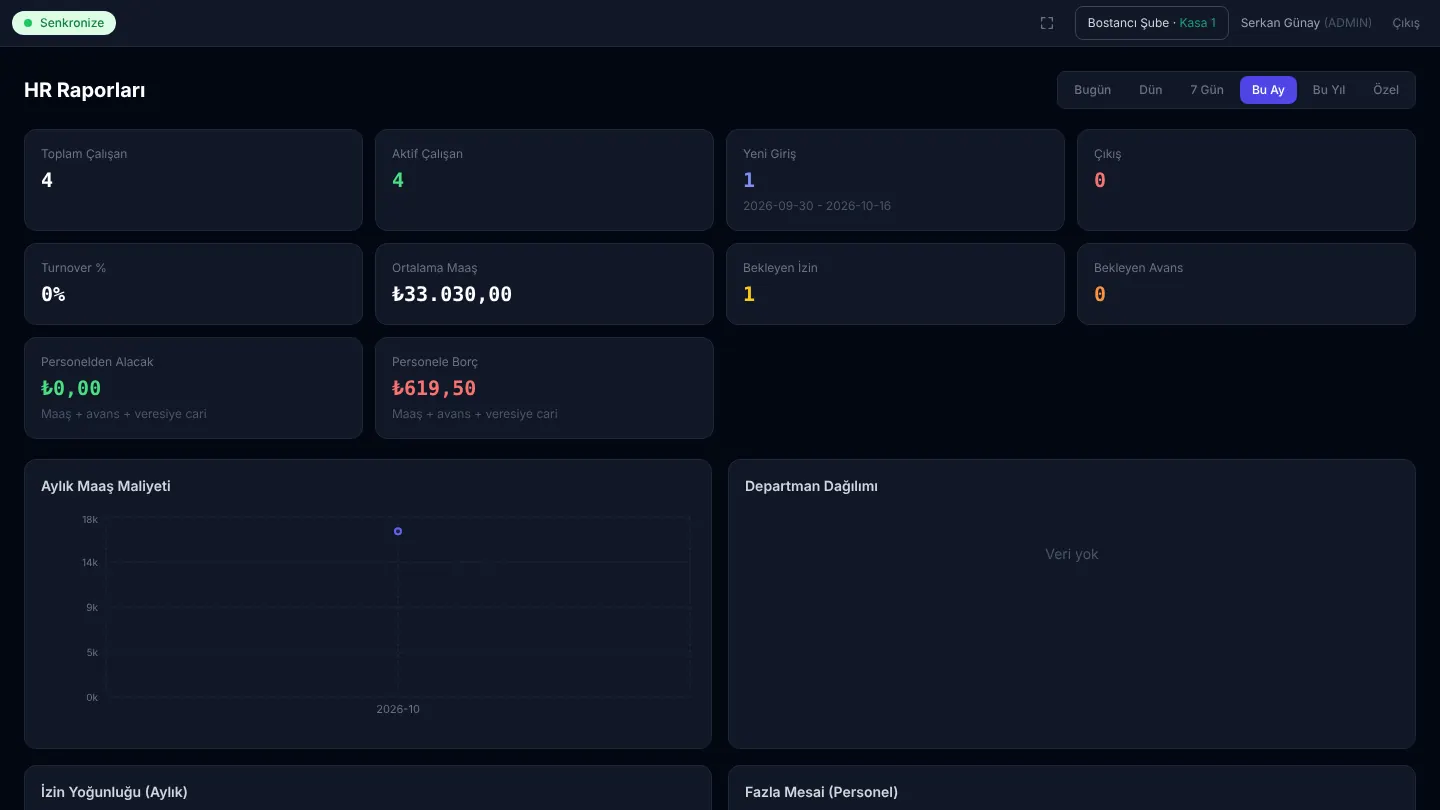Select the Bu Ay range tab
1440x810 pixels.
1268,90
